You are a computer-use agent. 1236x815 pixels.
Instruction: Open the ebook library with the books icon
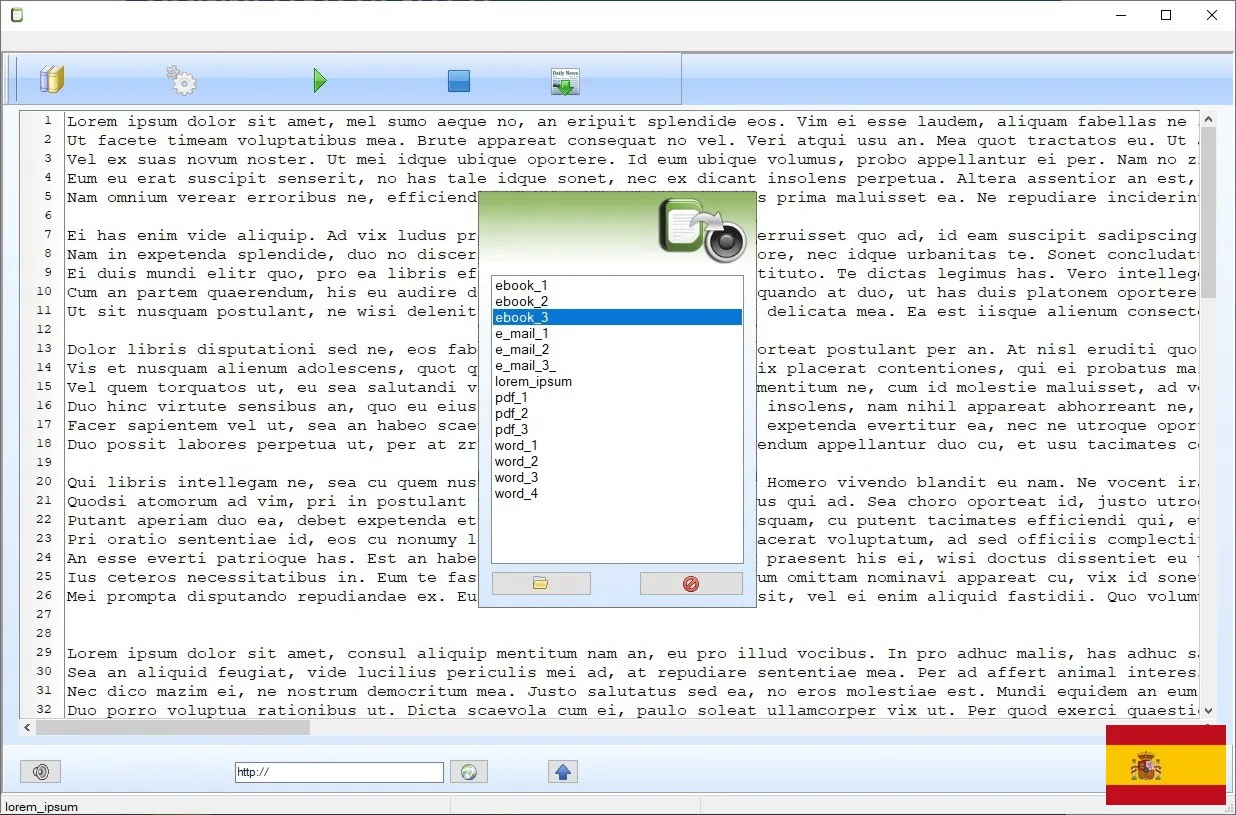(51, 79)
